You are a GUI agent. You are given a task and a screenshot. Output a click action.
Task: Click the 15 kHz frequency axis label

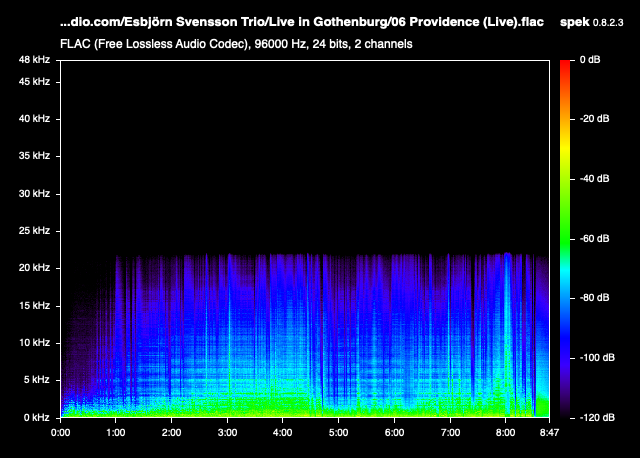click(34, 306)
